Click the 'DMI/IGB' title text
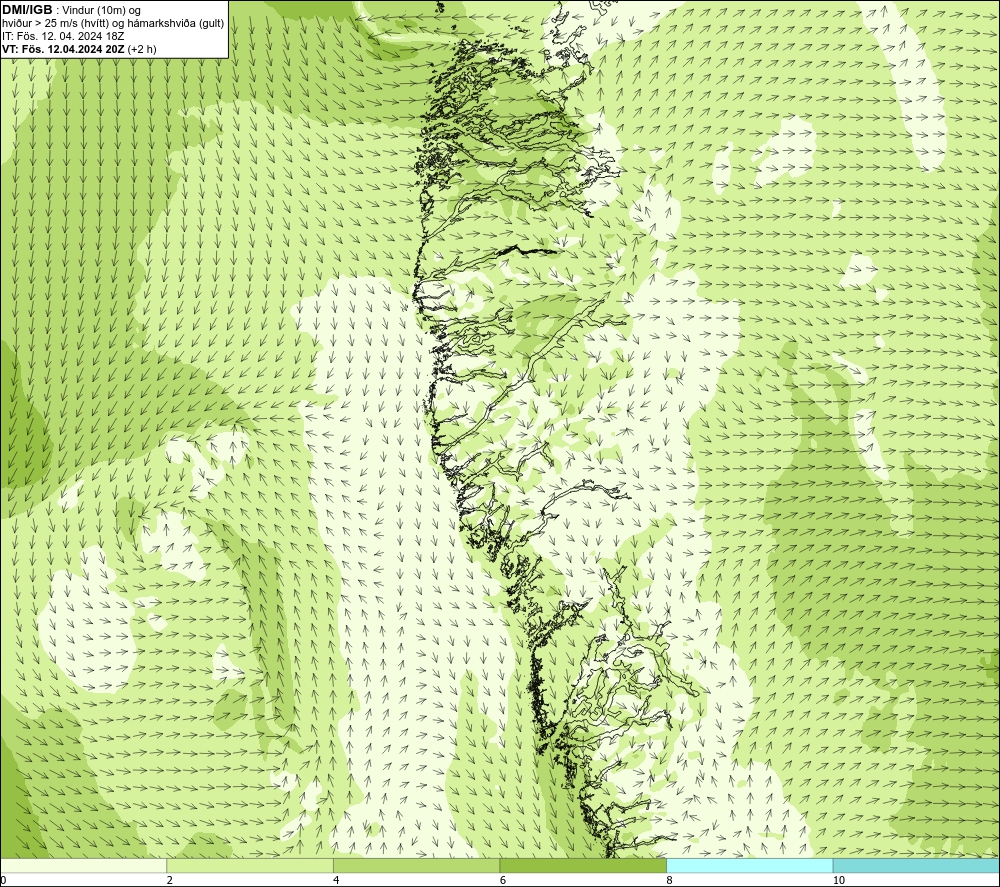 [27, 10]
